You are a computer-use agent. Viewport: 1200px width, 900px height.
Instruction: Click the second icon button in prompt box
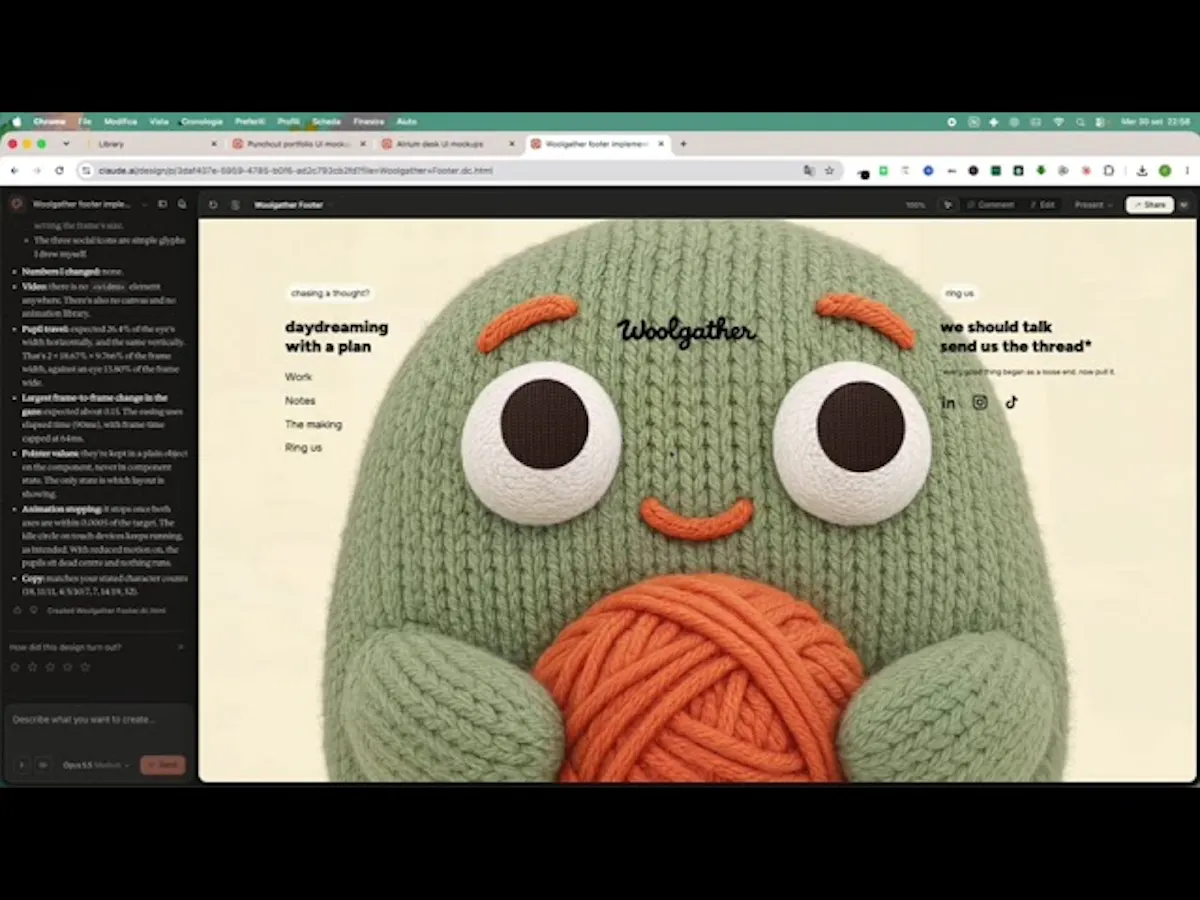point(43,765)
